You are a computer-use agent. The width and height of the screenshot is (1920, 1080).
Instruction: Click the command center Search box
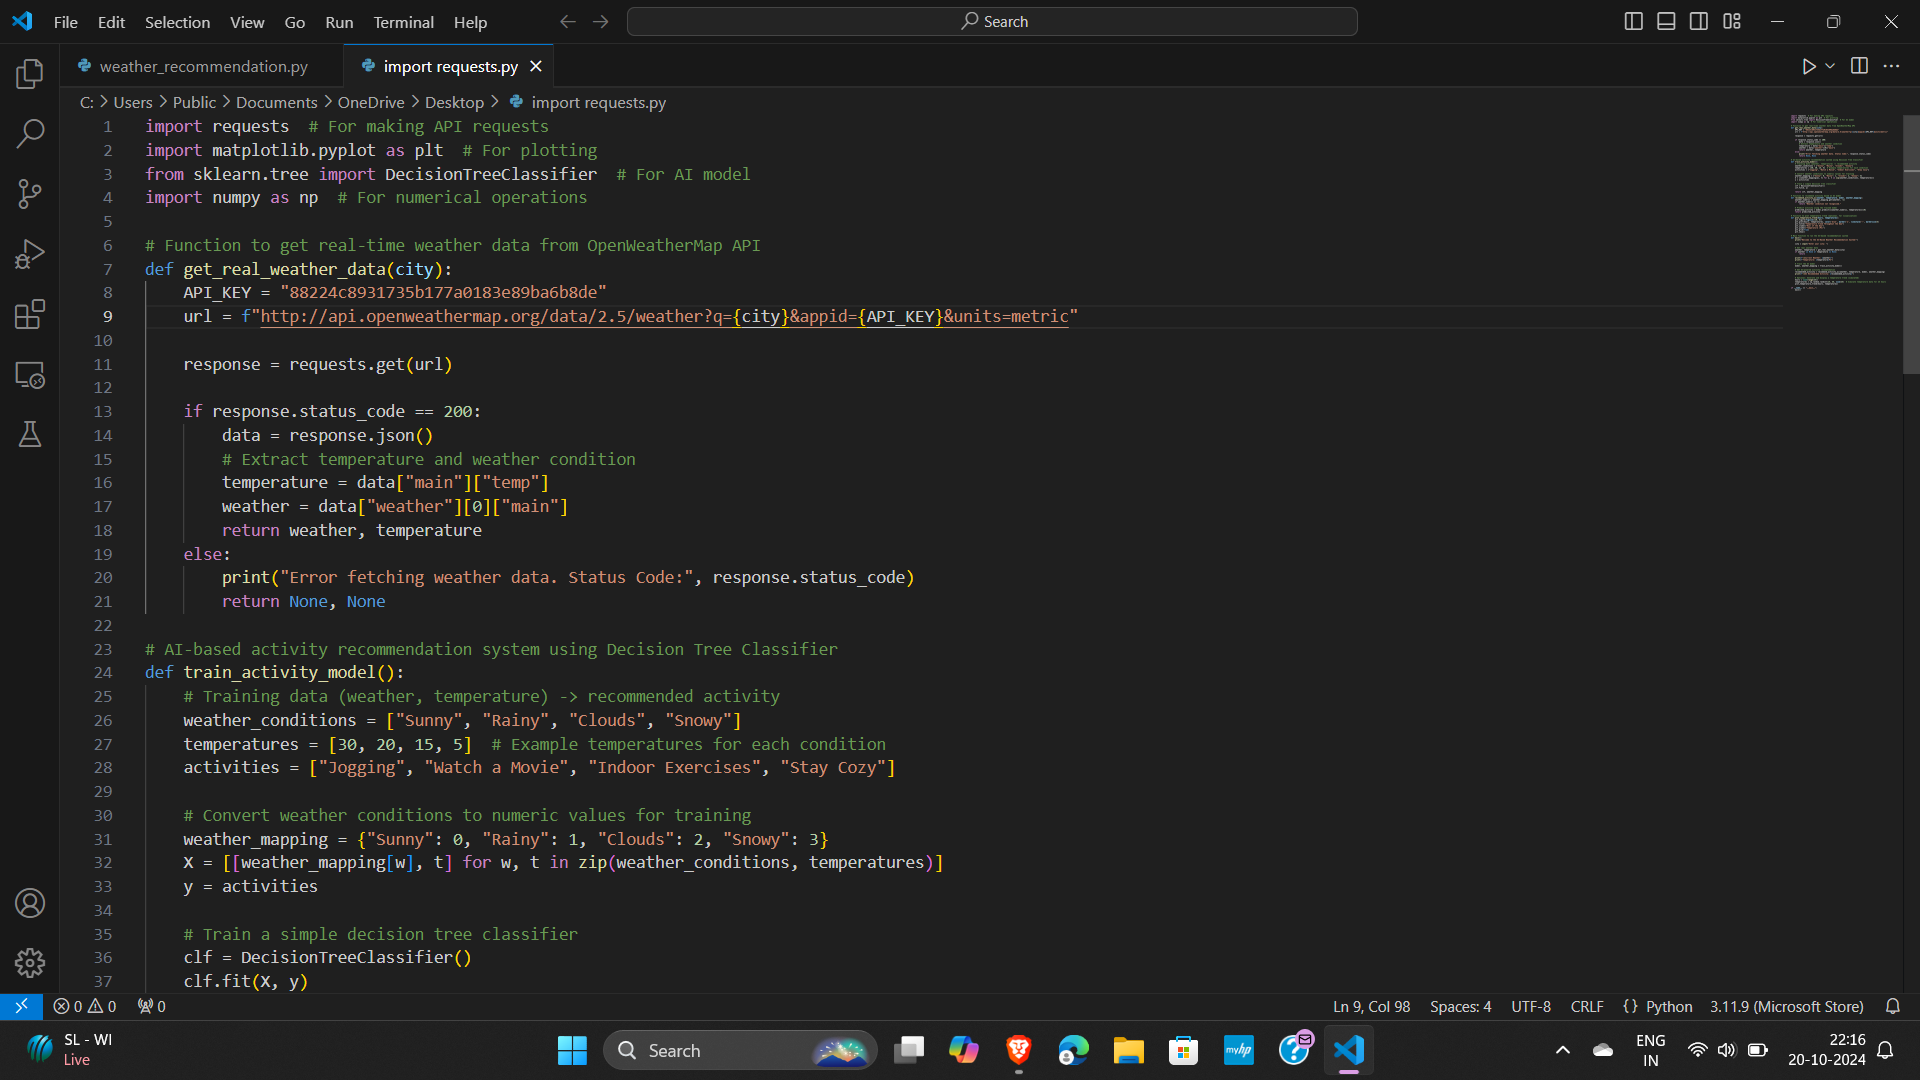coord(992,21)
